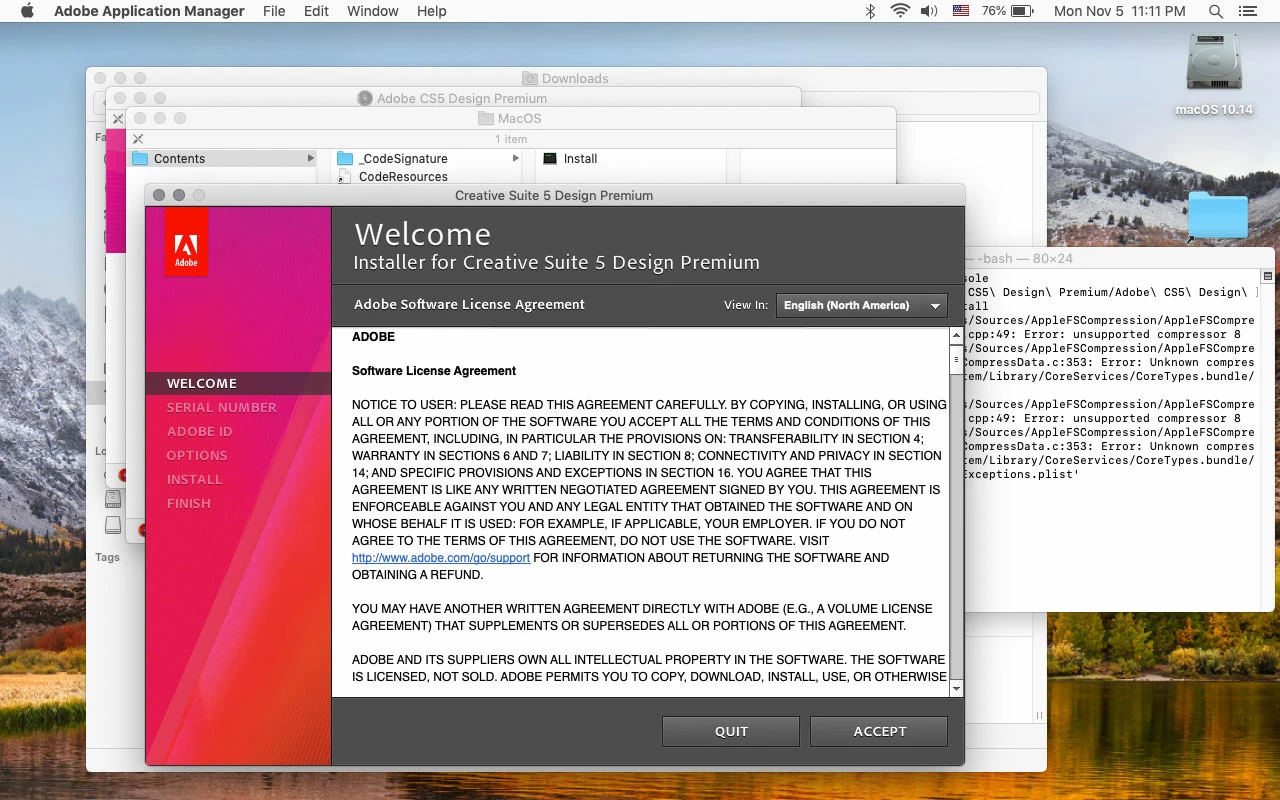This screenshot has height=800, width=1280.
Task: Open the File menu
Action: pyautogui.click(x=274, y=11)
